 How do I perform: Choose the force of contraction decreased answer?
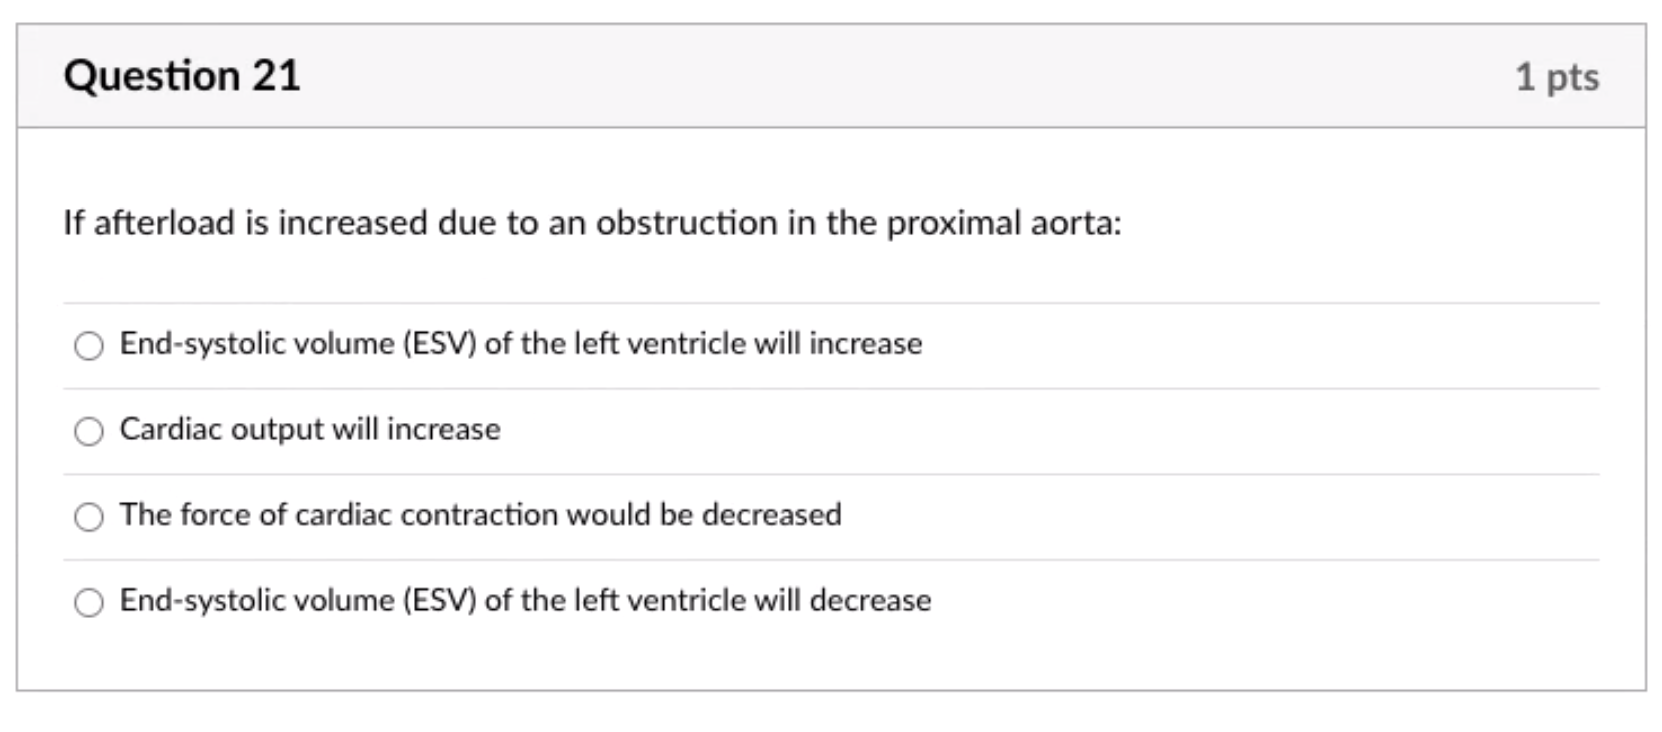91,517
